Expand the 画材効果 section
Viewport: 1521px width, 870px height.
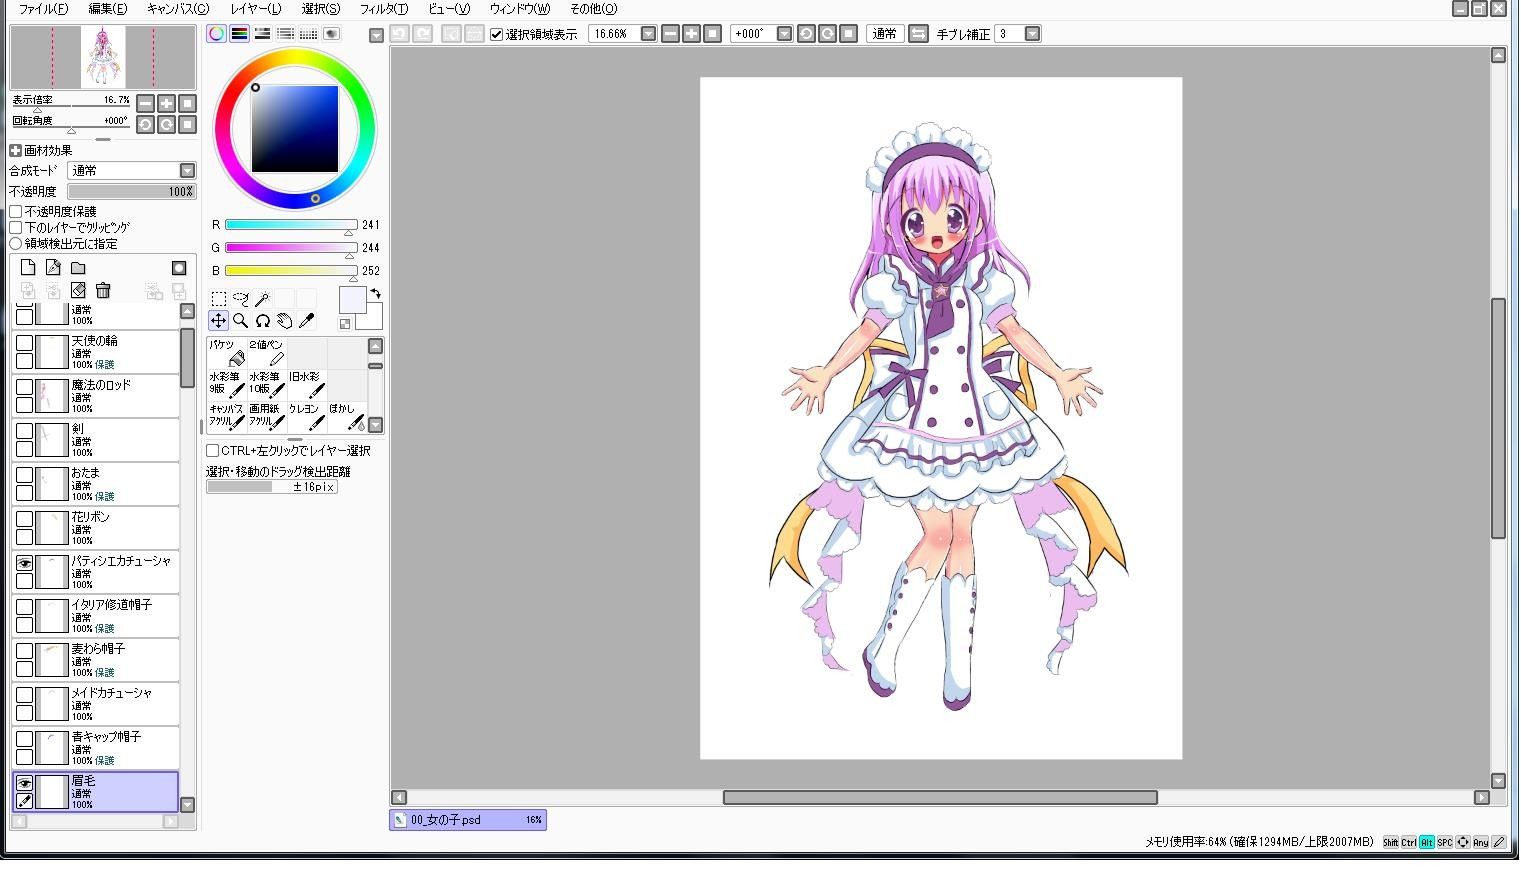pos(15,150)
